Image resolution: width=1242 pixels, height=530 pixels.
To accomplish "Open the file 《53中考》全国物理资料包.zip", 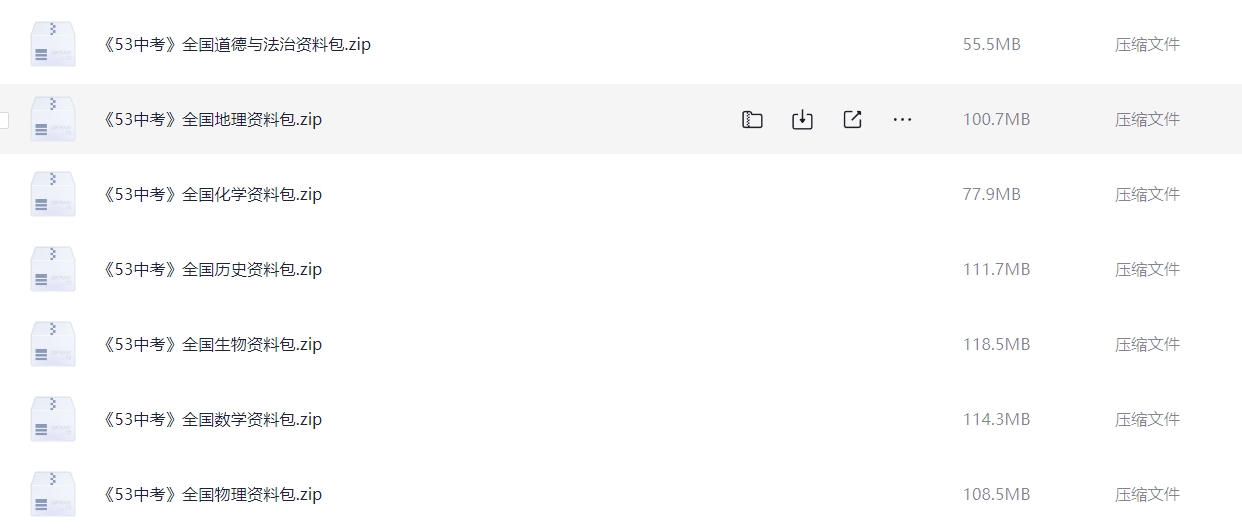I will [x=212, y=495].
